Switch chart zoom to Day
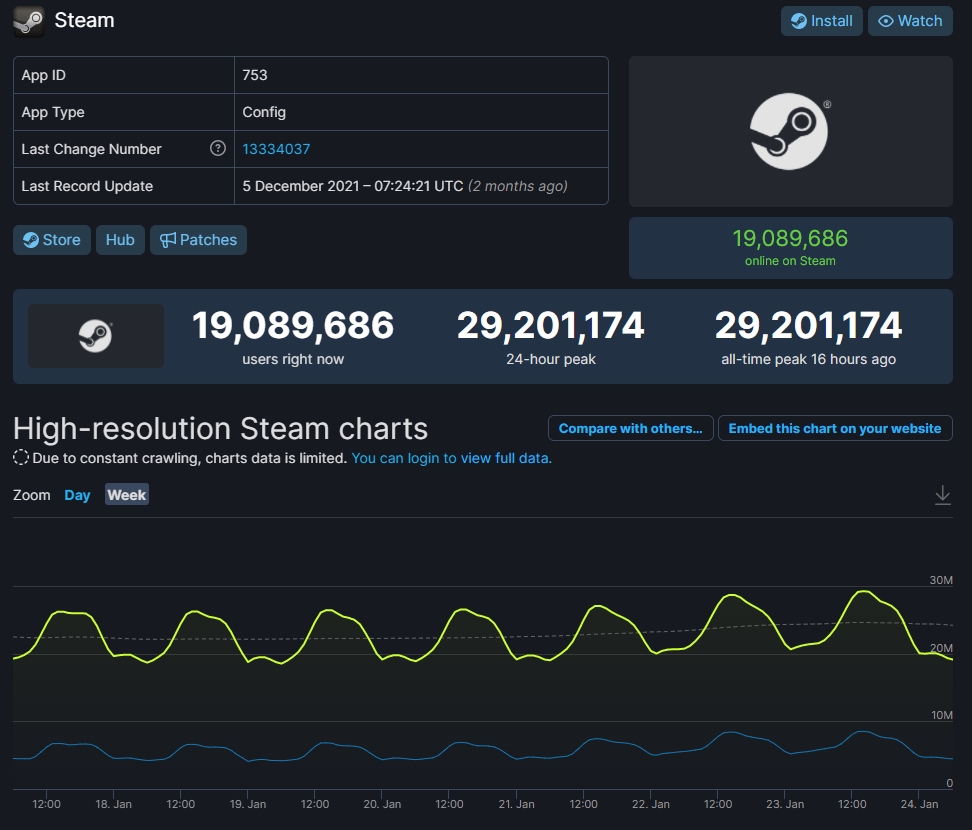The width and height of the screenshot is (972, 830). [x=77, y=495]
